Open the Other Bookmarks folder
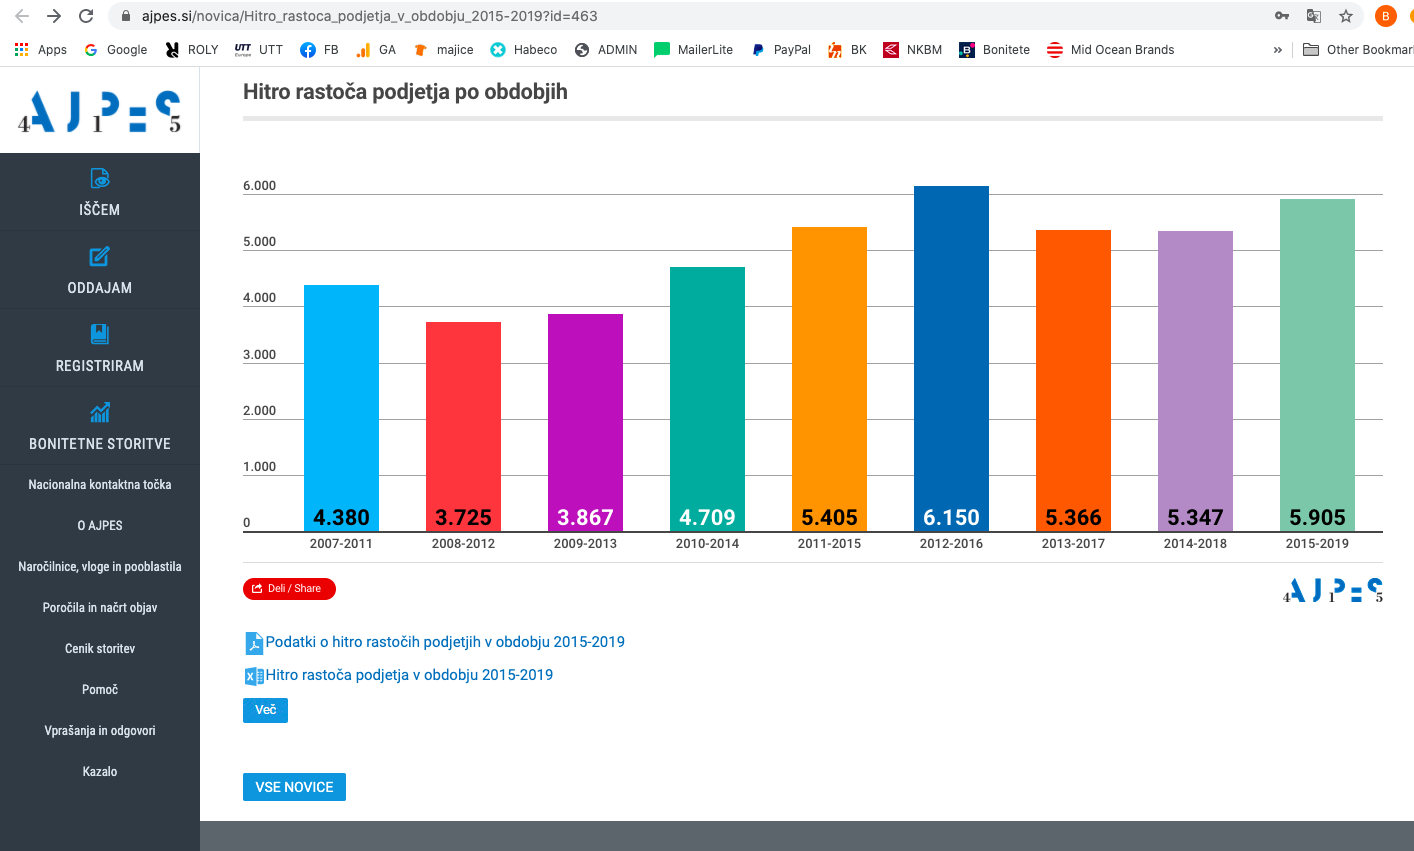 pos(1357,50)
